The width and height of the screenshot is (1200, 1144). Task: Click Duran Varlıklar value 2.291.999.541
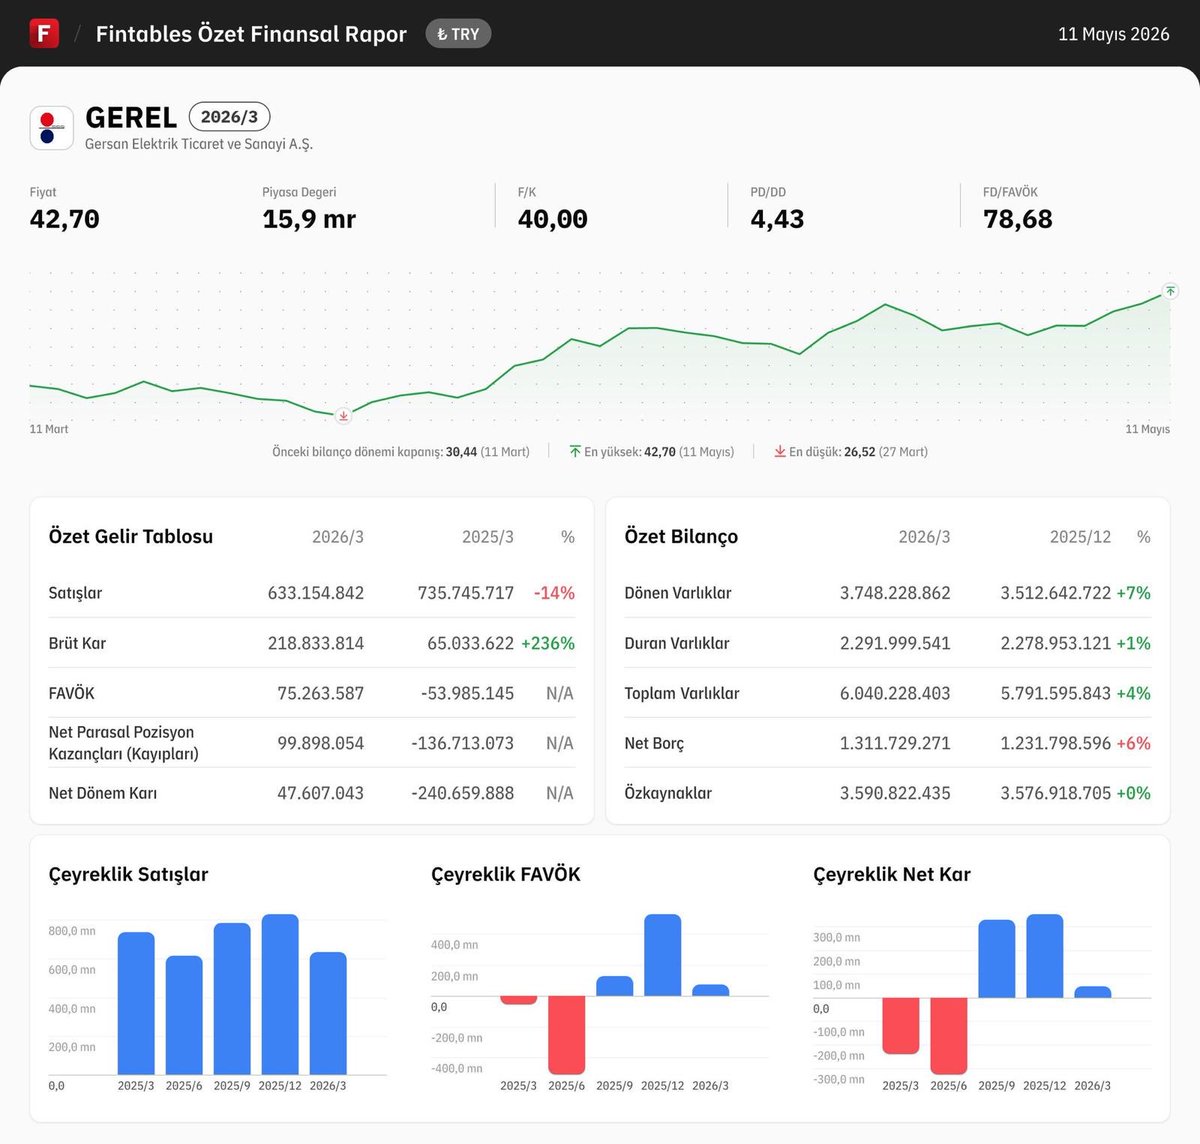pyautogui.click(x=895, y=643)
